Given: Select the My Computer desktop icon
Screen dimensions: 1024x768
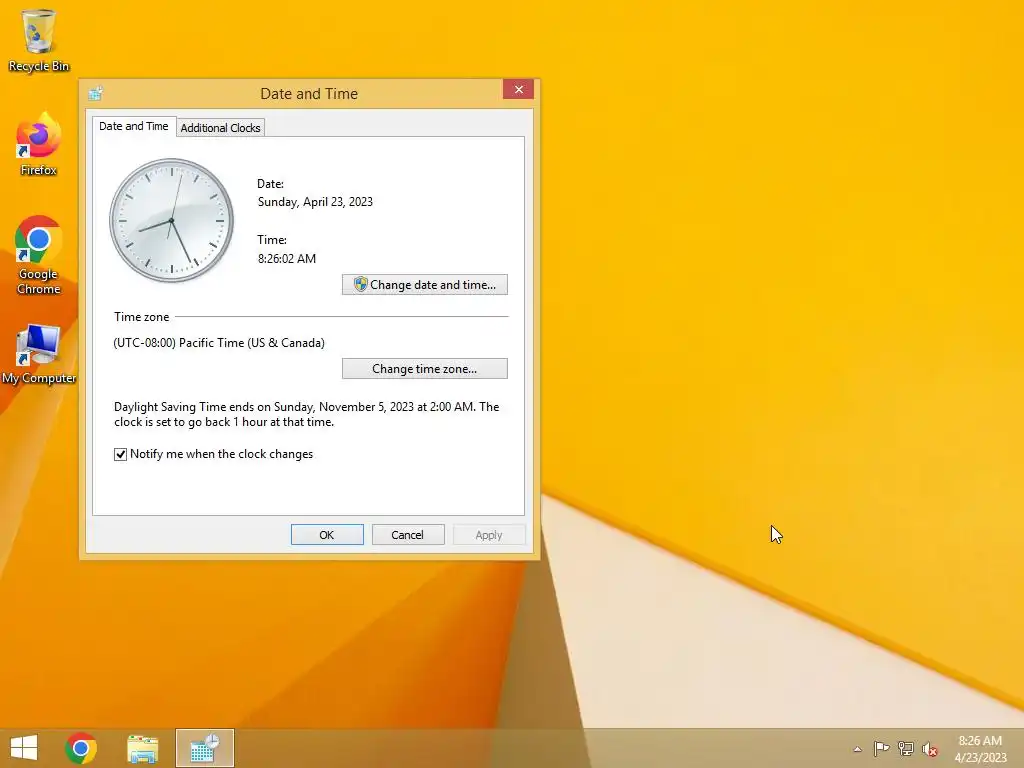Looking at the screenshot, I should tap(39, 353).
